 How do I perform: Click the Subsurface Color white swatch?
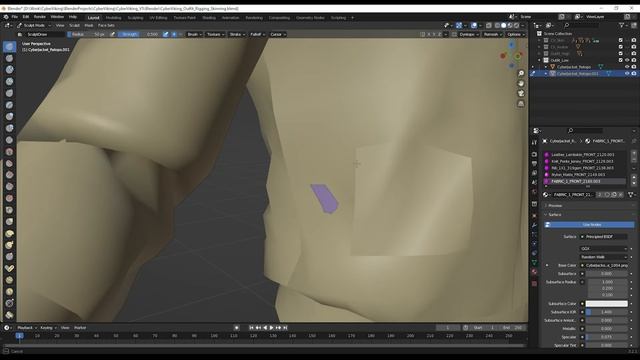(607, 304)
